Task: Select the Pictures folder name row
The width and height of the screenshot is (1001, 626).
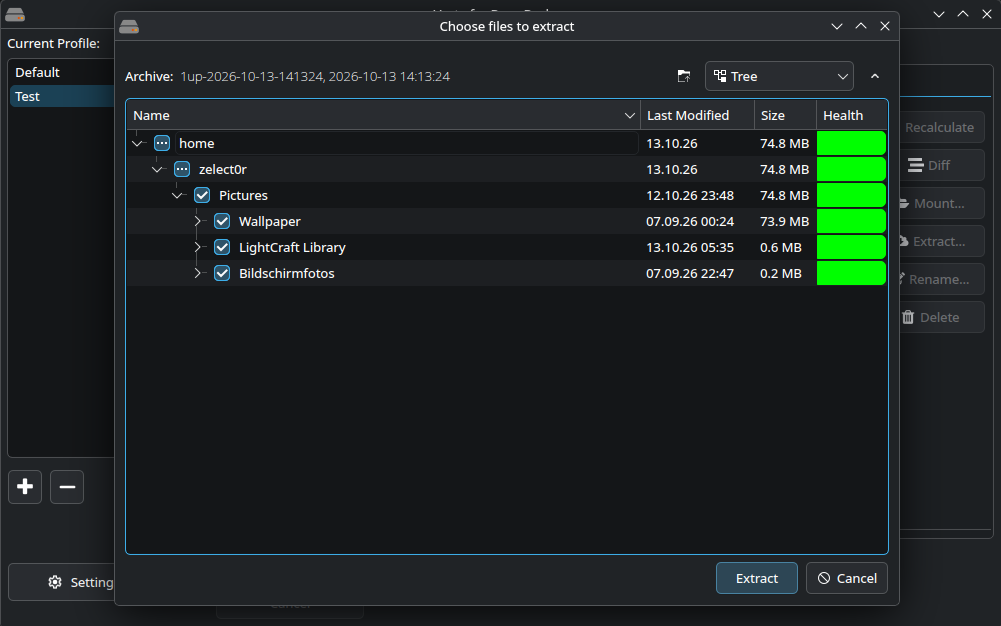Action: click(243, 195)
